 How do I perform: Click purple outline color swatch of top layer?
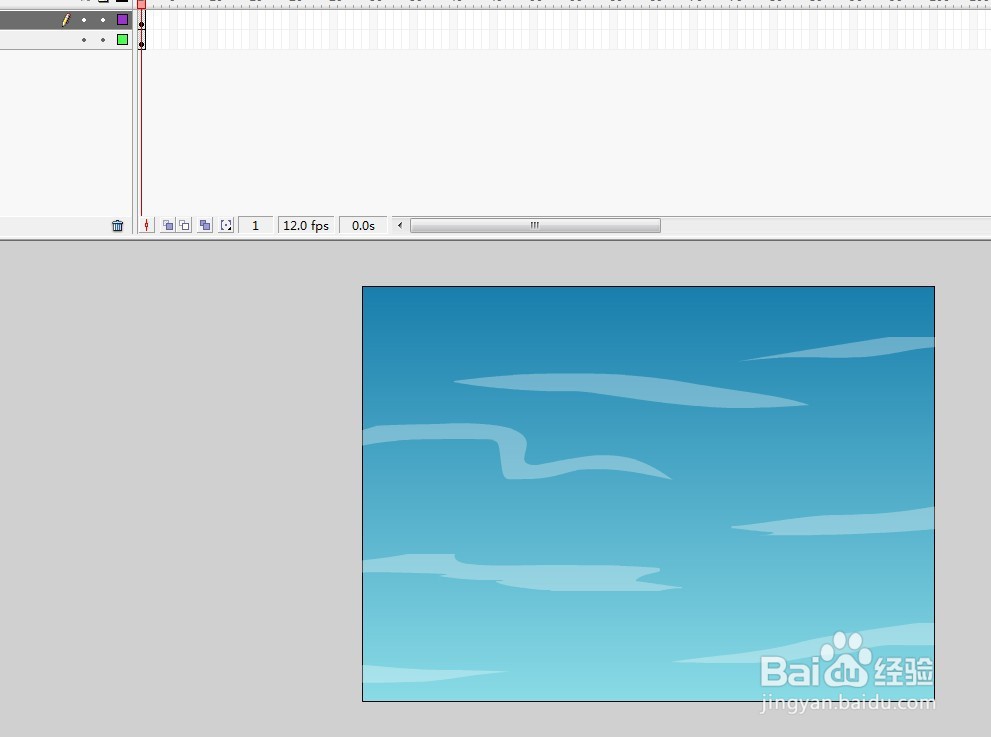[123, 20]
